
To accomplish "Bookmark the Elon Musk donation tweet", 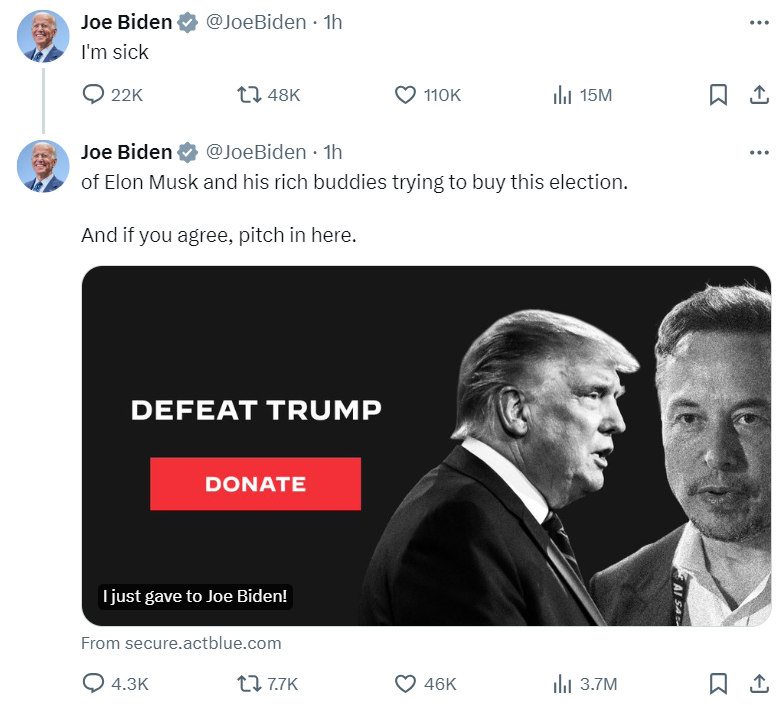I will [718, 684].
